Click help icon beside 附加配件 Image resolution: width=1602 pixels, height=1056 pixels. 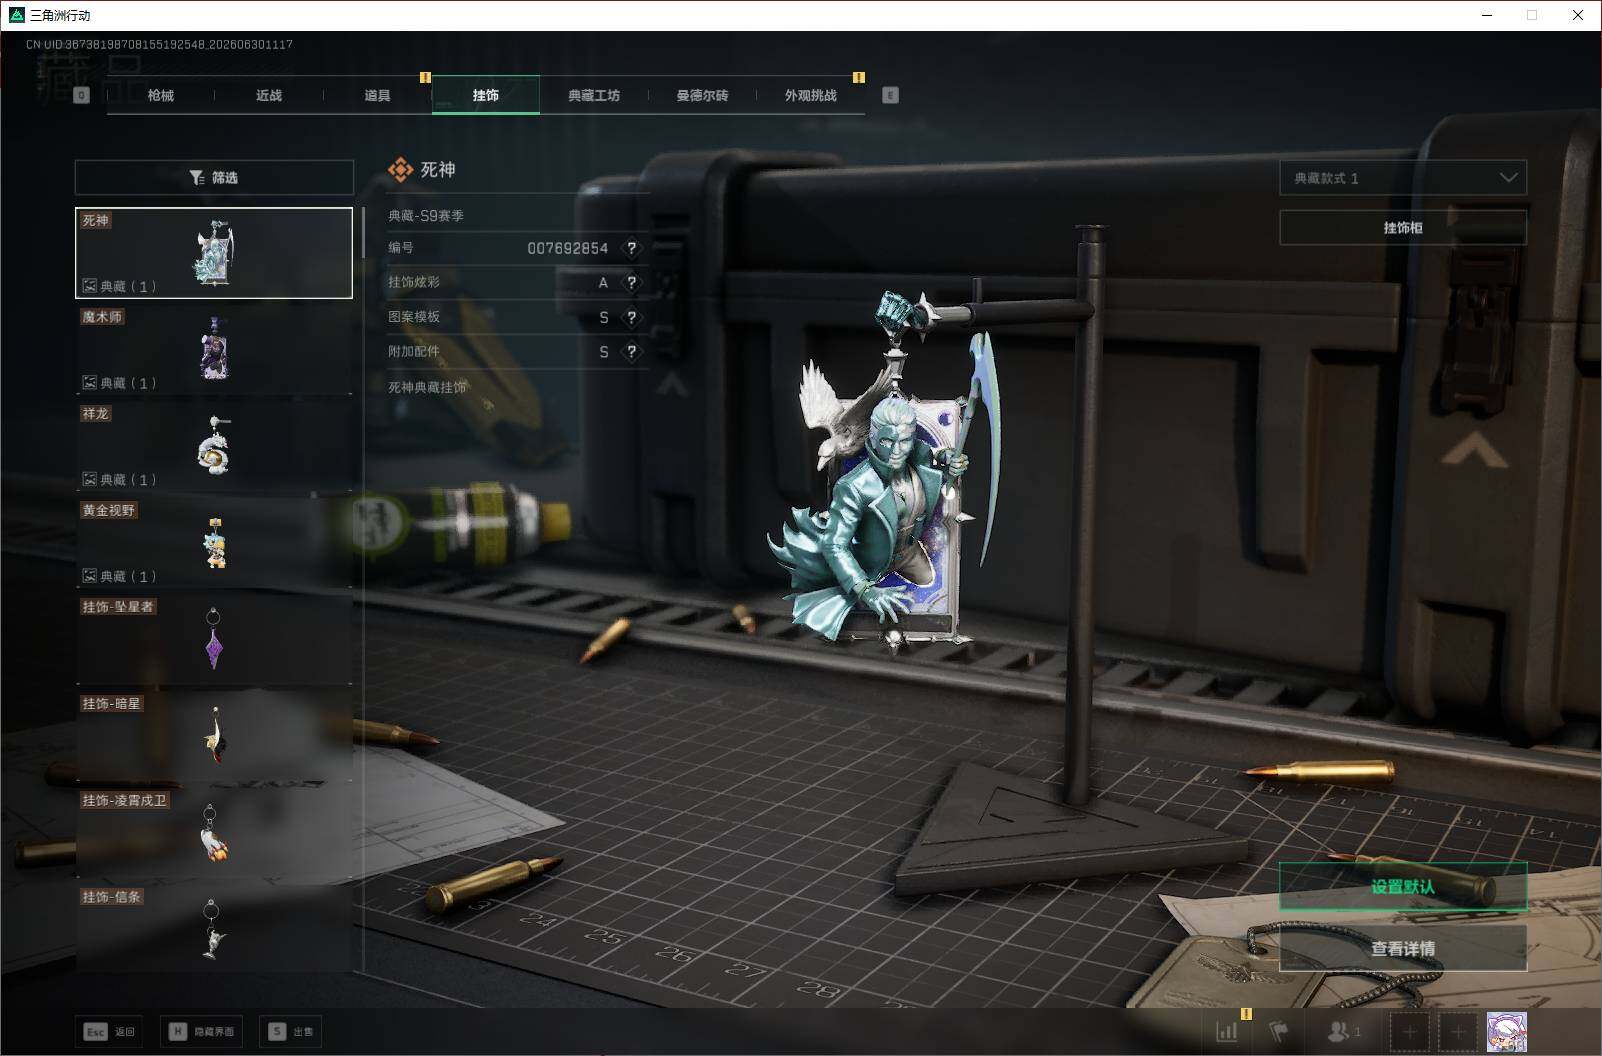[631, 352]
